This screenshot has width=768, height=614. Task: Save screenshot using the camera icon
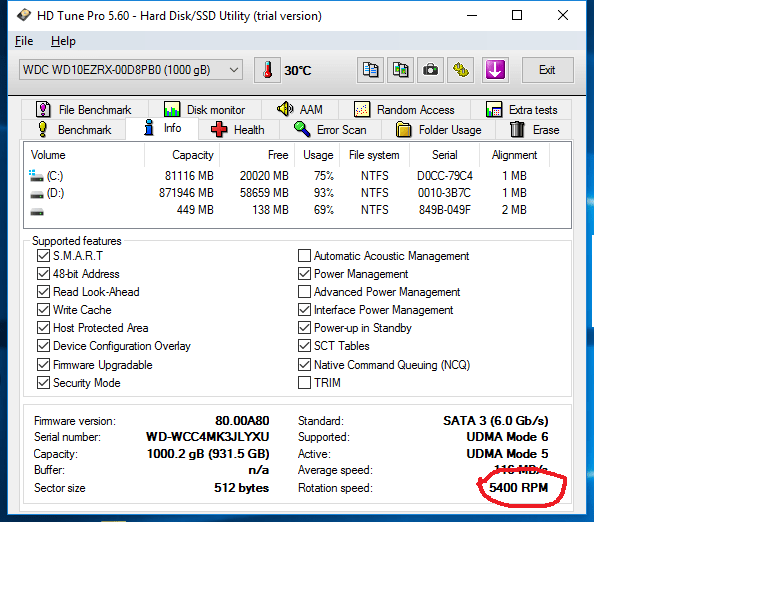point(431,70)
